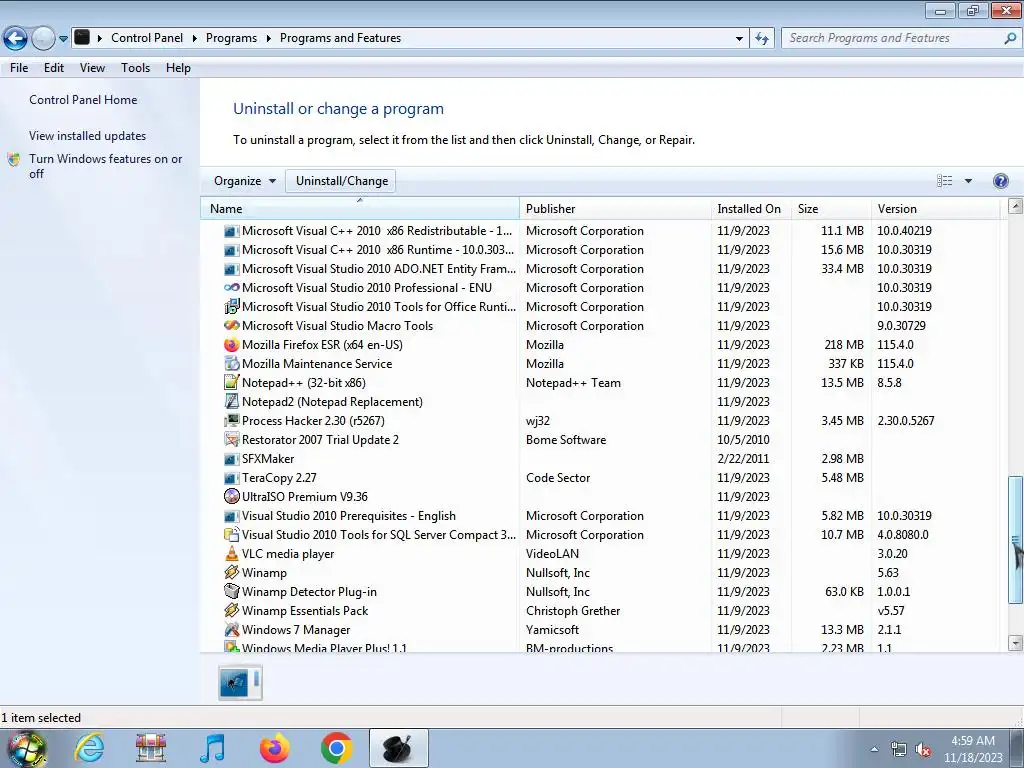Open Firefox from the taskbar

click(274, 748)
